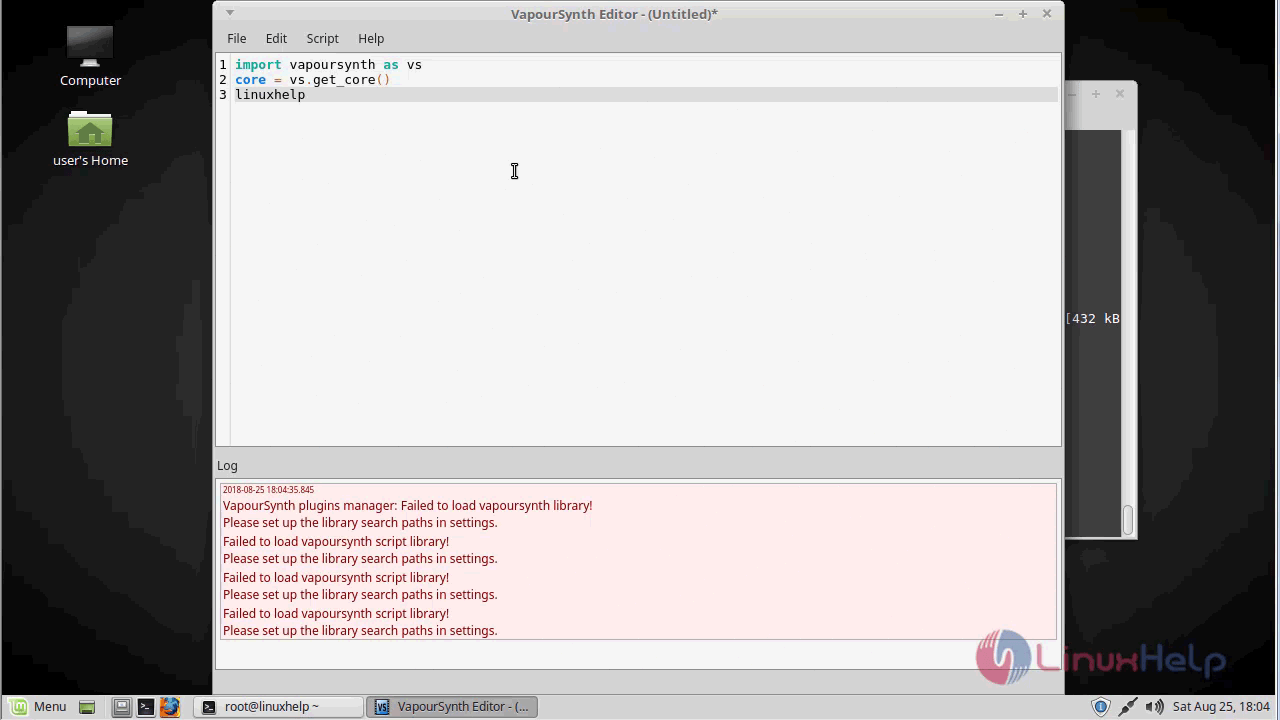The height and width of the screenshot is (720, 1280).
Task: Open the Computer desktop icon
Action: point(90,56)
